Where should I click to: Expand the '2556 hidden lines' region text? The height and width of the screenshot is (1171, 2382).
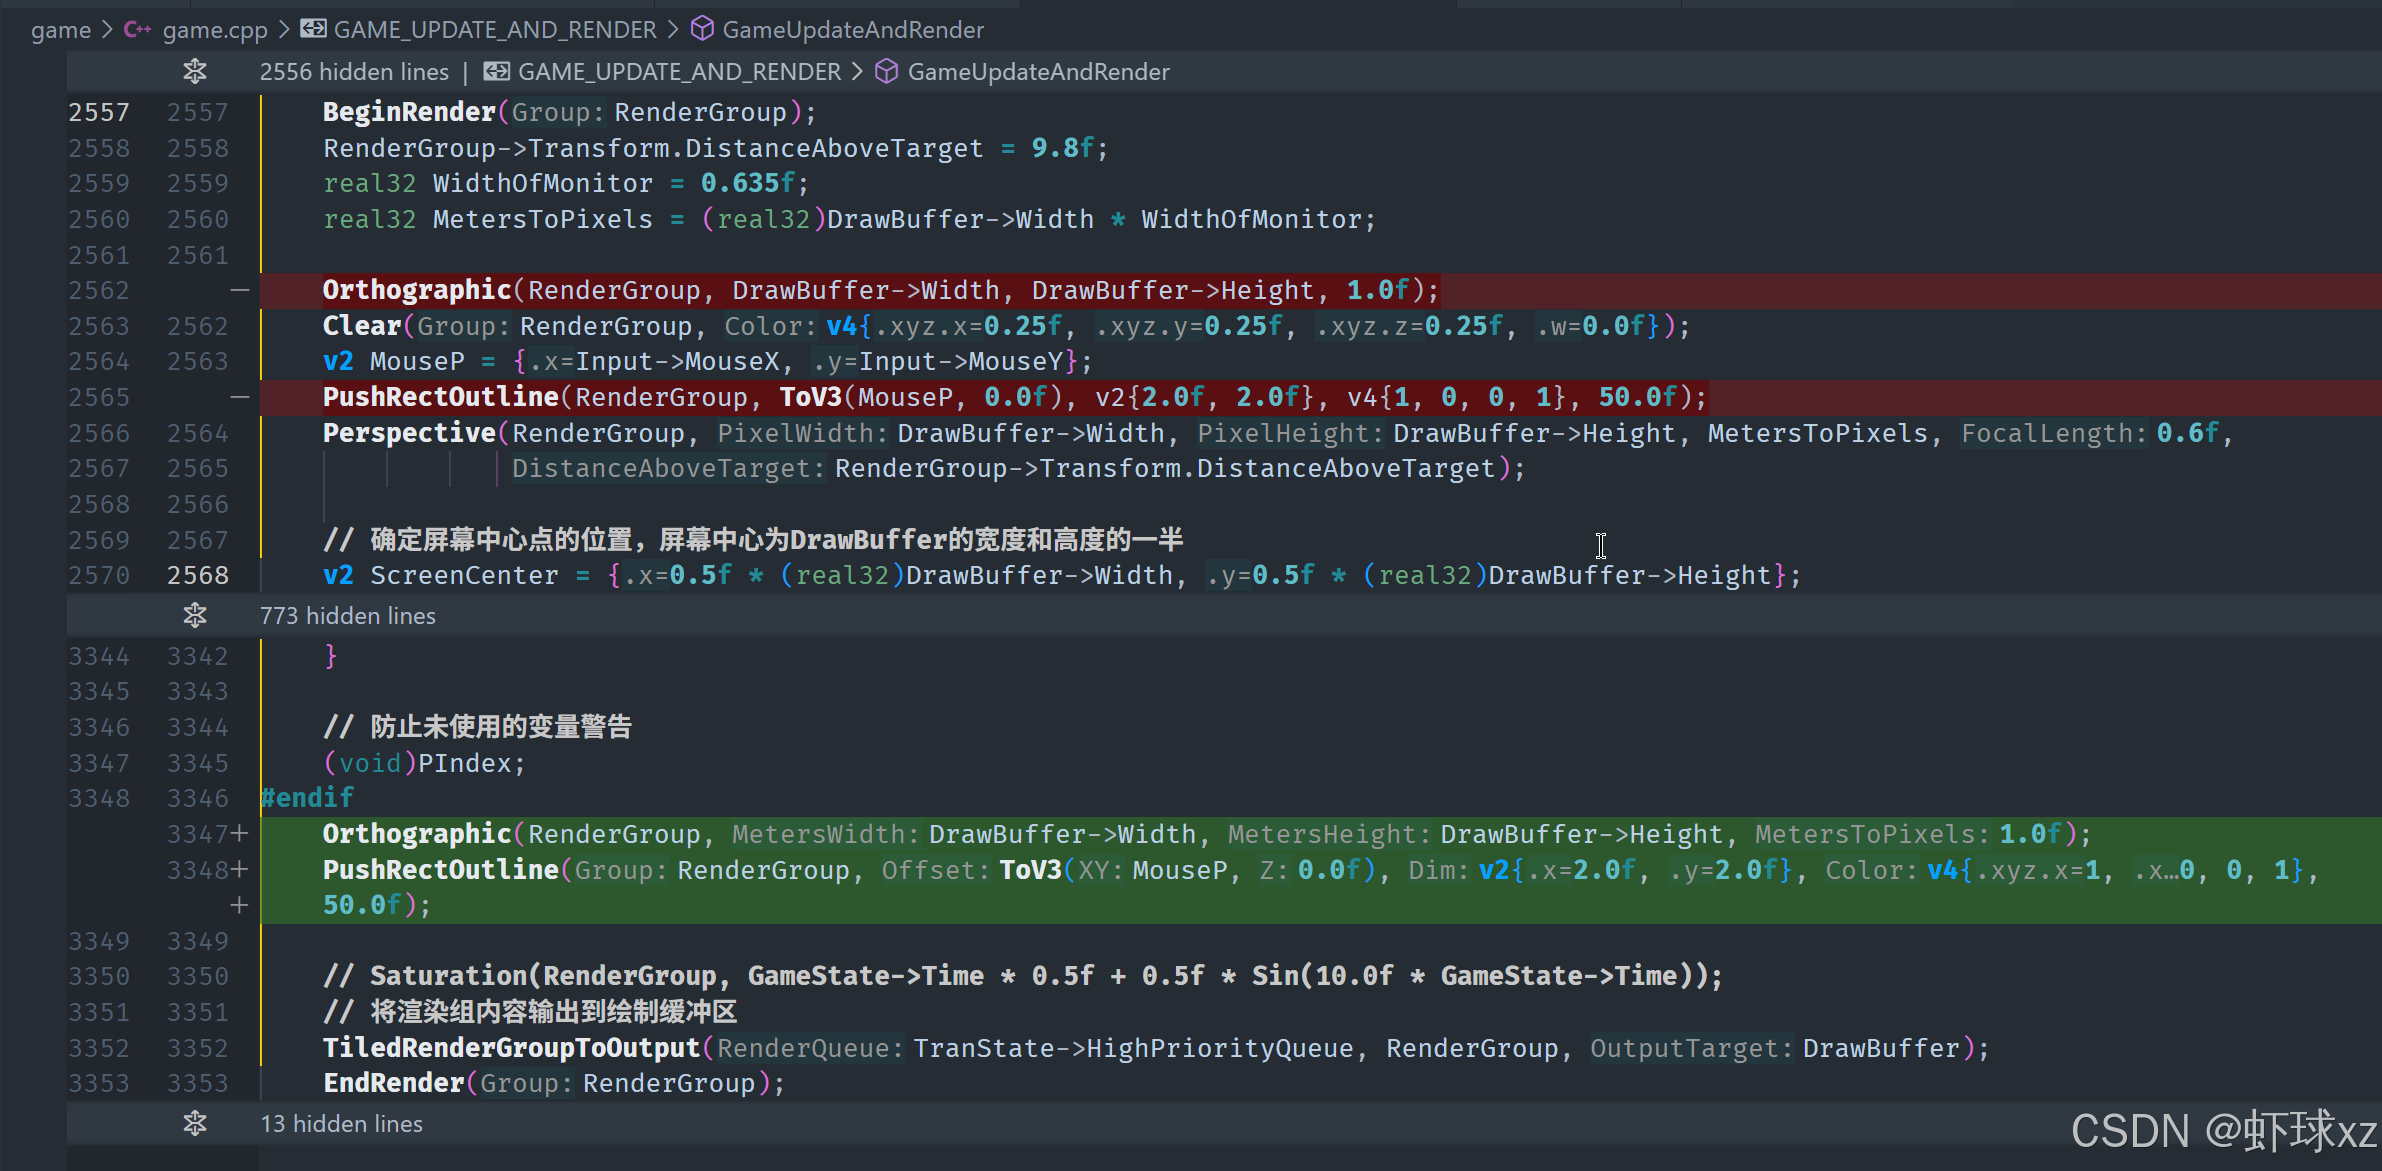354,71
